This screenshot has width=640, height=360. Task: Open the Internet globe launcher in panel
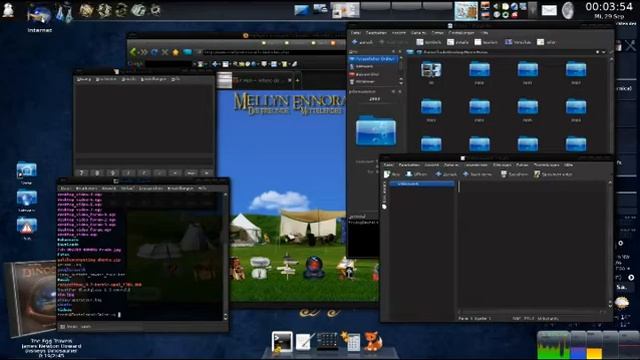coord(39,16)
